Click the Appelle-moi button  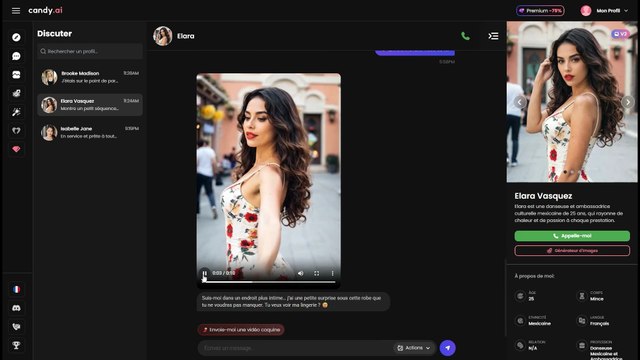click(x=572, y=236)
